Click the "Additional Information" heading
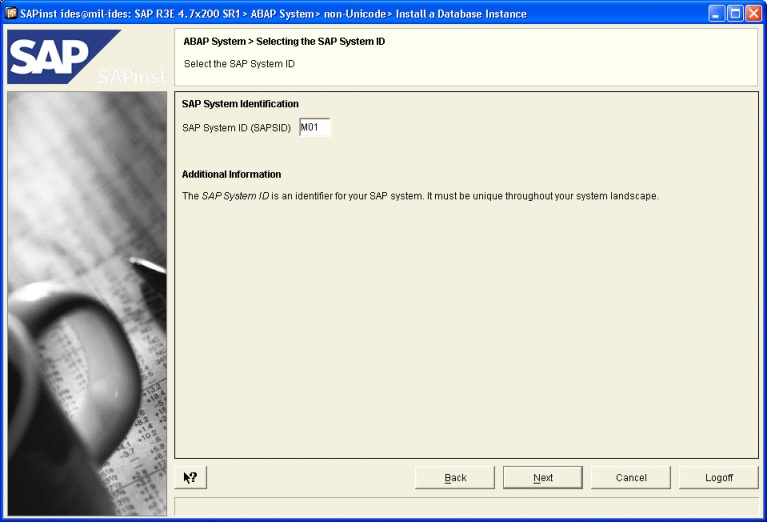 coord(231,174)
